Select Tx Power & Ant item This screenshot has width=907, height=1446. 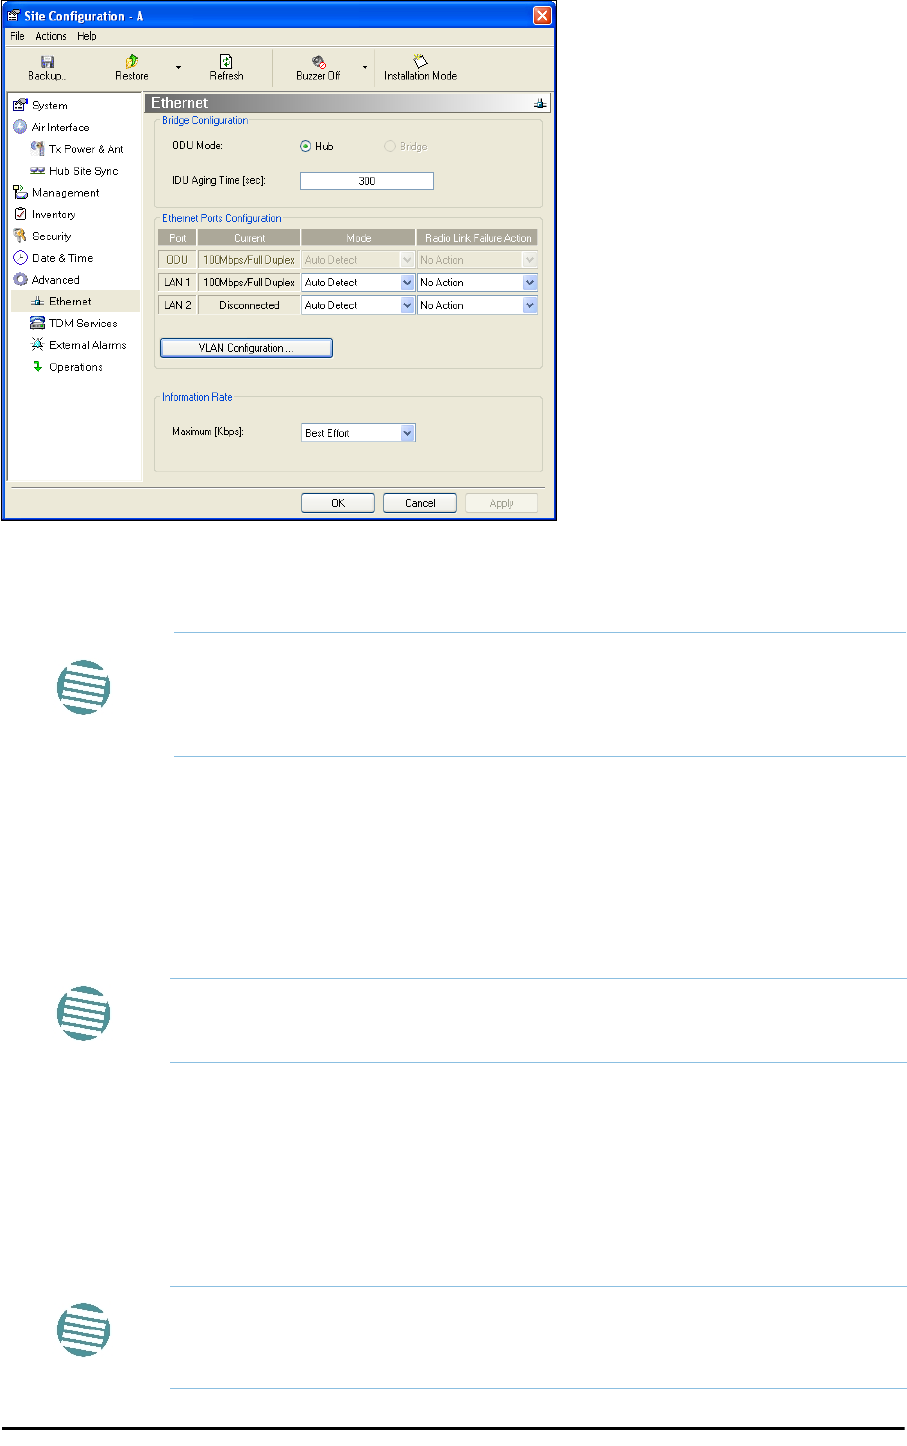click(86, 149)
